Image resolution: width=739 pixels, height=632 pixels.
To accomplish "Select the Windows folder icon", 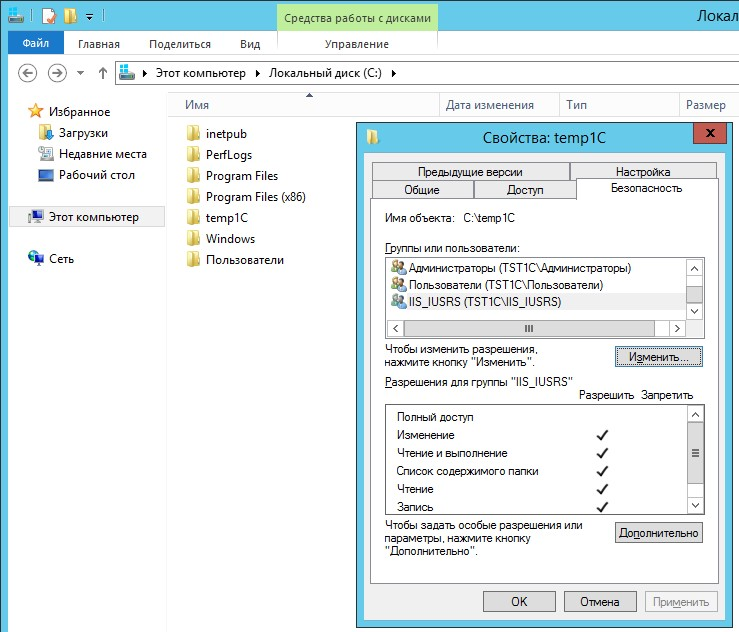I will coord(194,239).
